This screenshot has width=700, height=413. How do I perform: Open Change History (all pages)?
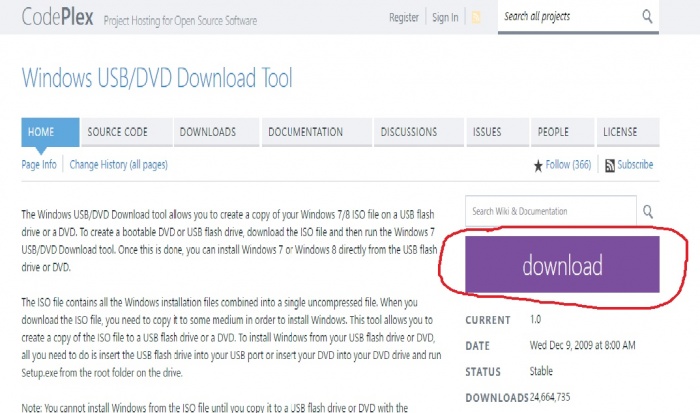click(x=118, y=165)
